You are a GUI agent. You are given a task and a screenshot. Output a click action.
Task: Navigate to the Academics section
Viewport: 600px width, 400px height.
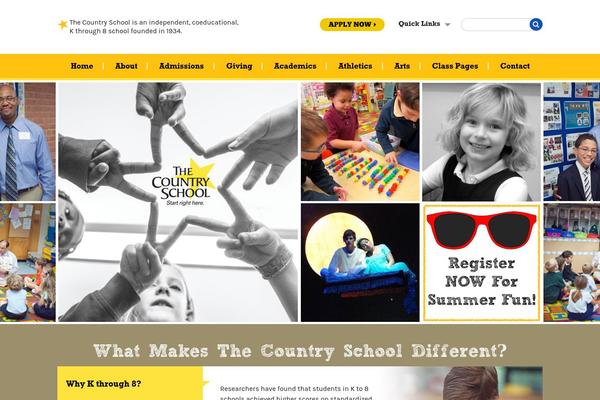(x=295, y=66)
